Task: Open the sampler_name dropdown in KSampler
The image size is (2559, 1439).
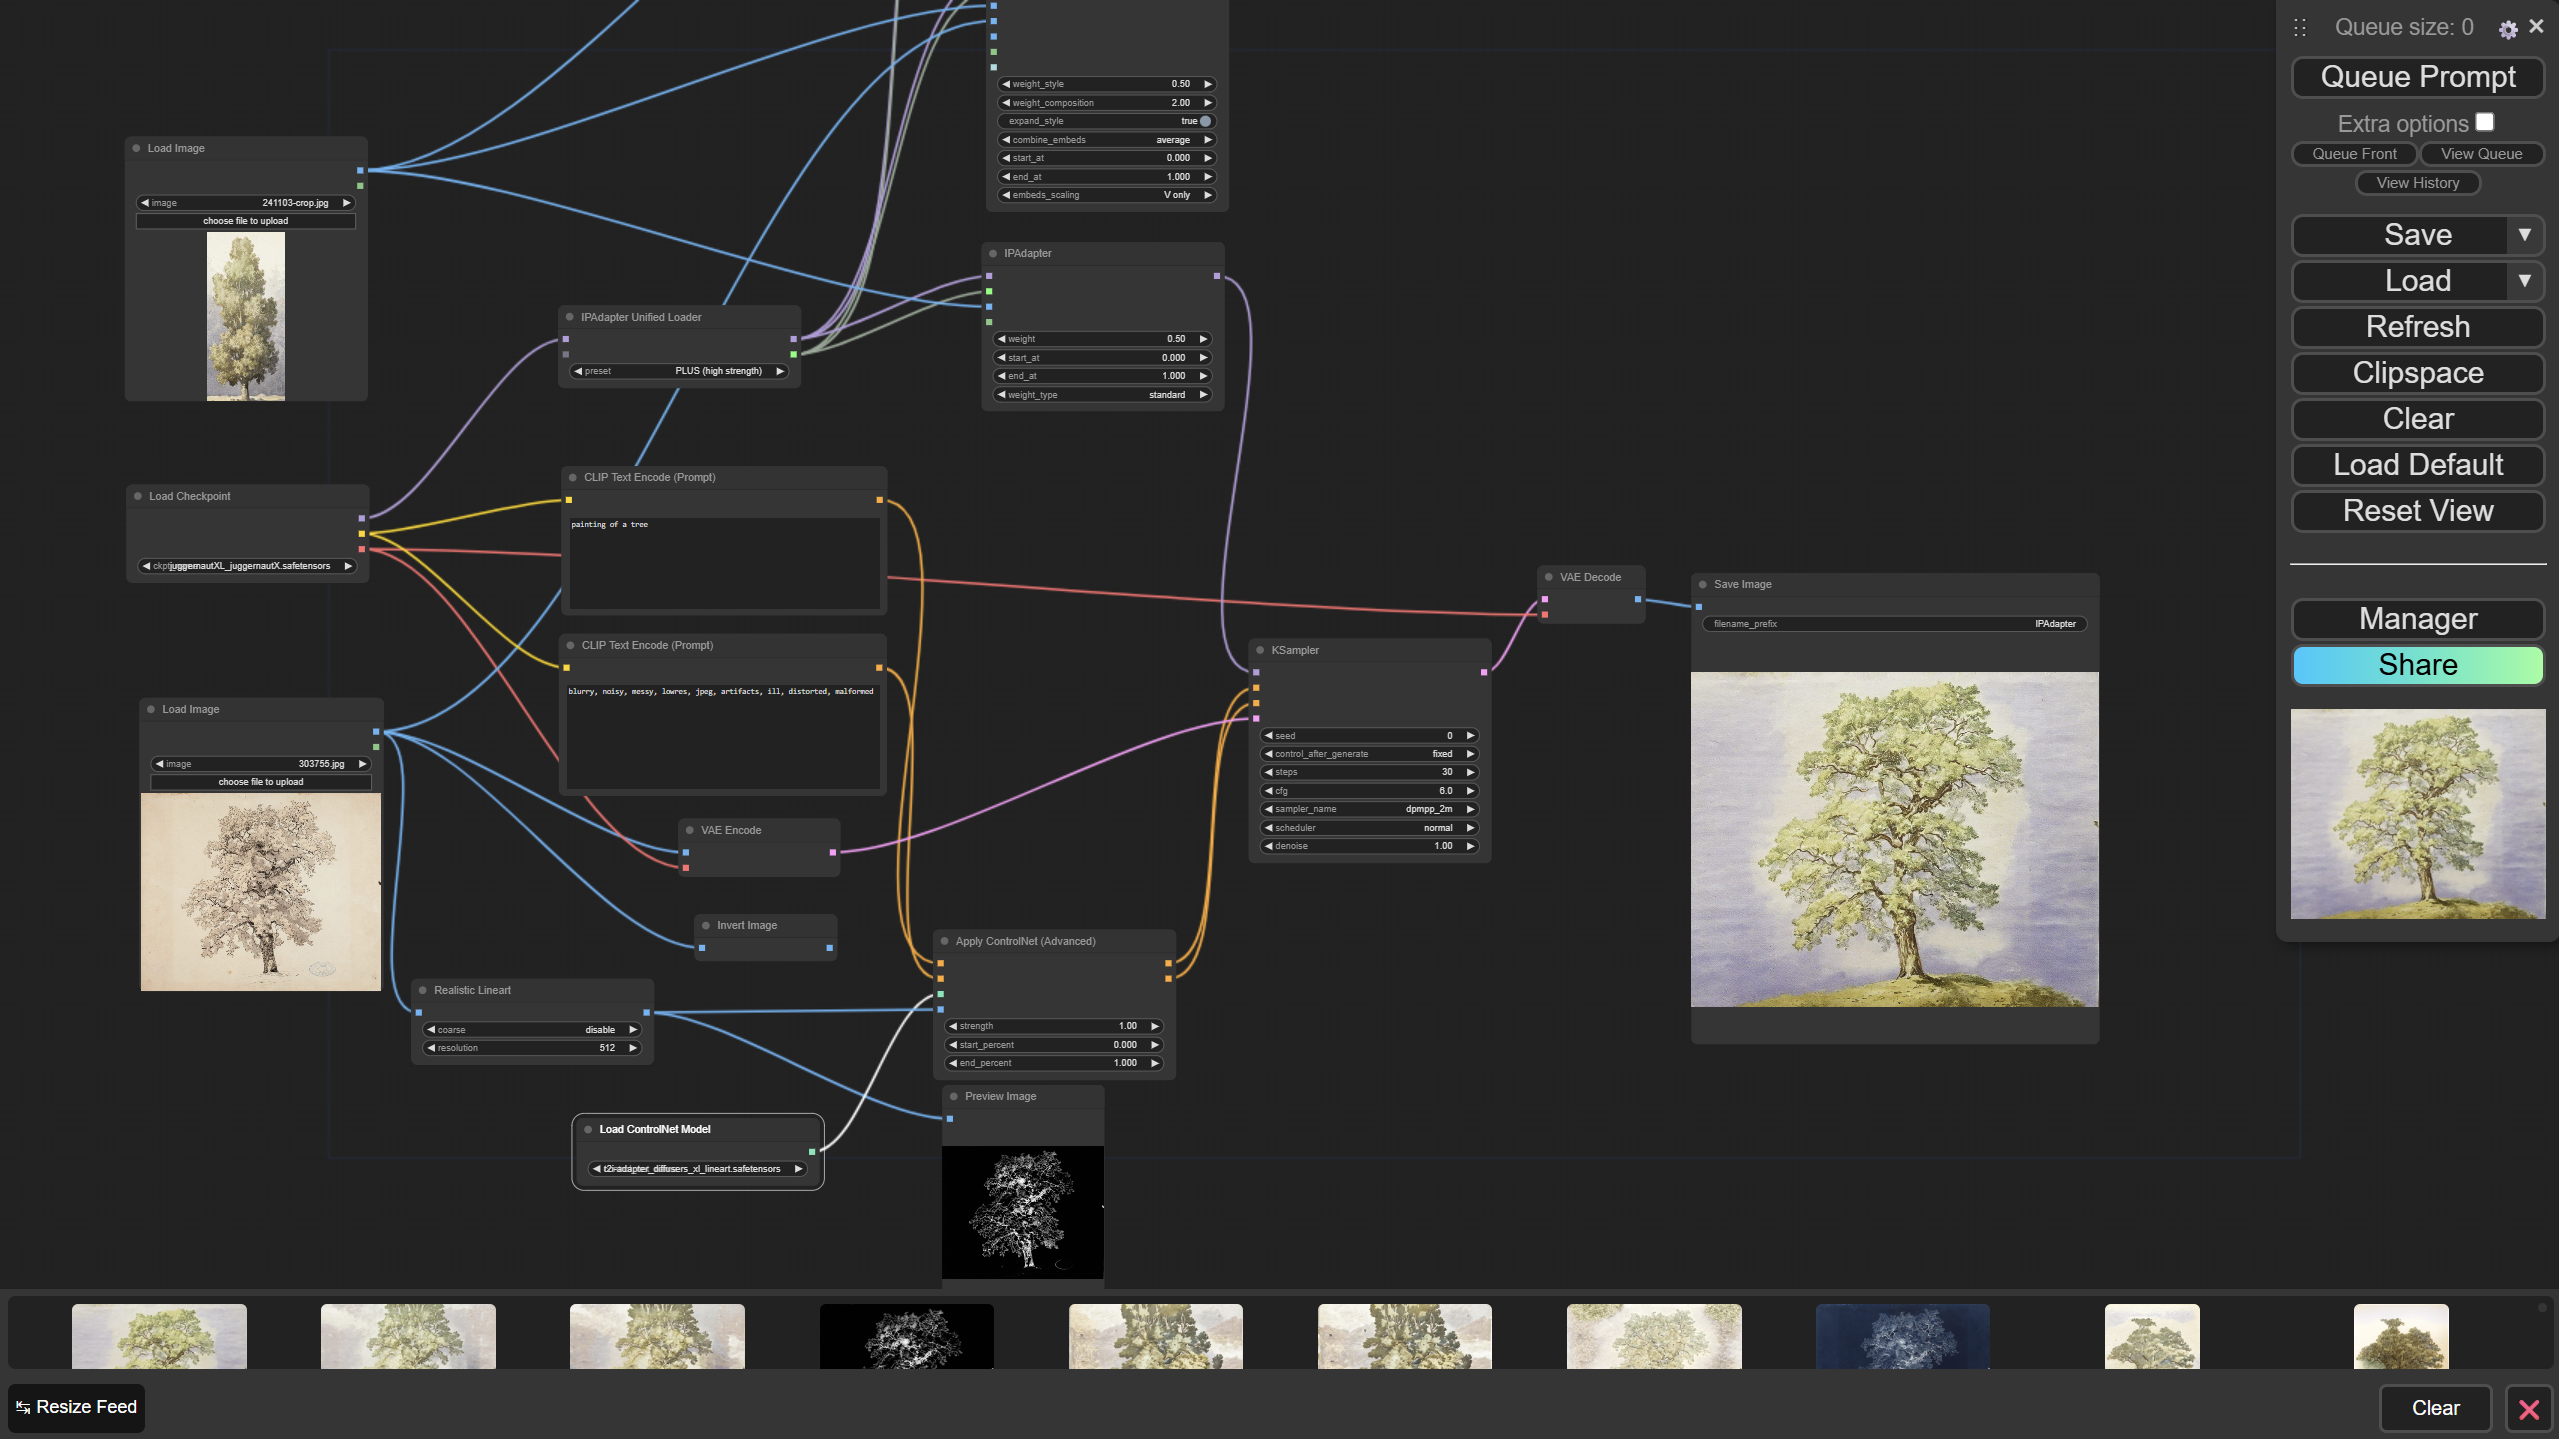Action: click(x=1368, y=809)
